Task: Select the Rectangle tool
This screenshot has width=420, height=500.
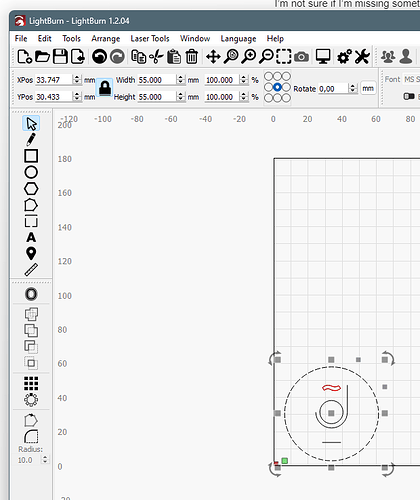Action: [x=31, y=156]
